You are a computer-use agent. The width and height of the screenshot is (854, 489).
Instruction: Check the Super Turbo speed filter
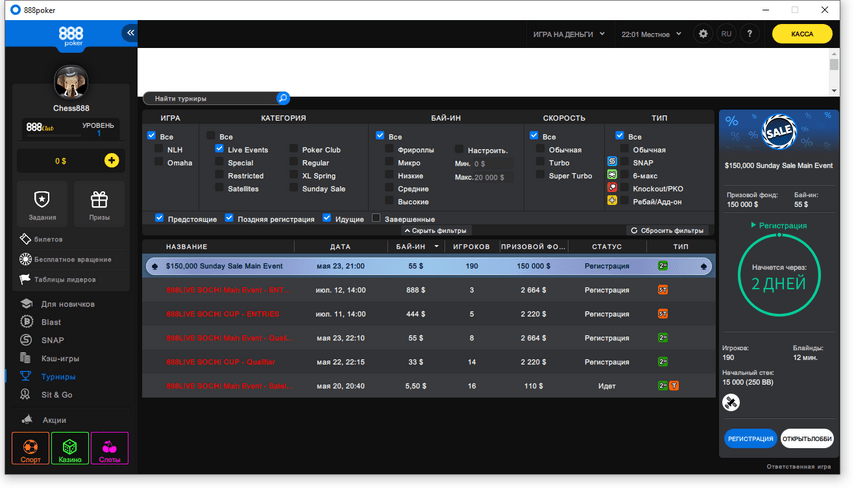[540, 175]
